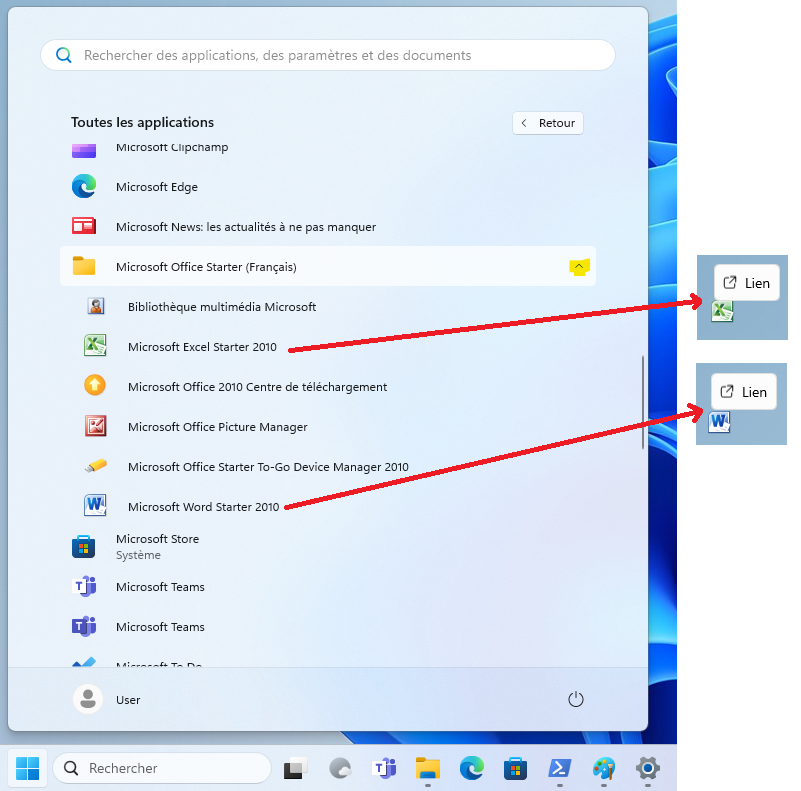Image resolution: width=801 pixels, height=791 pixels.
Task: Open Paint from the taskbar
Action: pyautogui.click(x=604, y=768)
